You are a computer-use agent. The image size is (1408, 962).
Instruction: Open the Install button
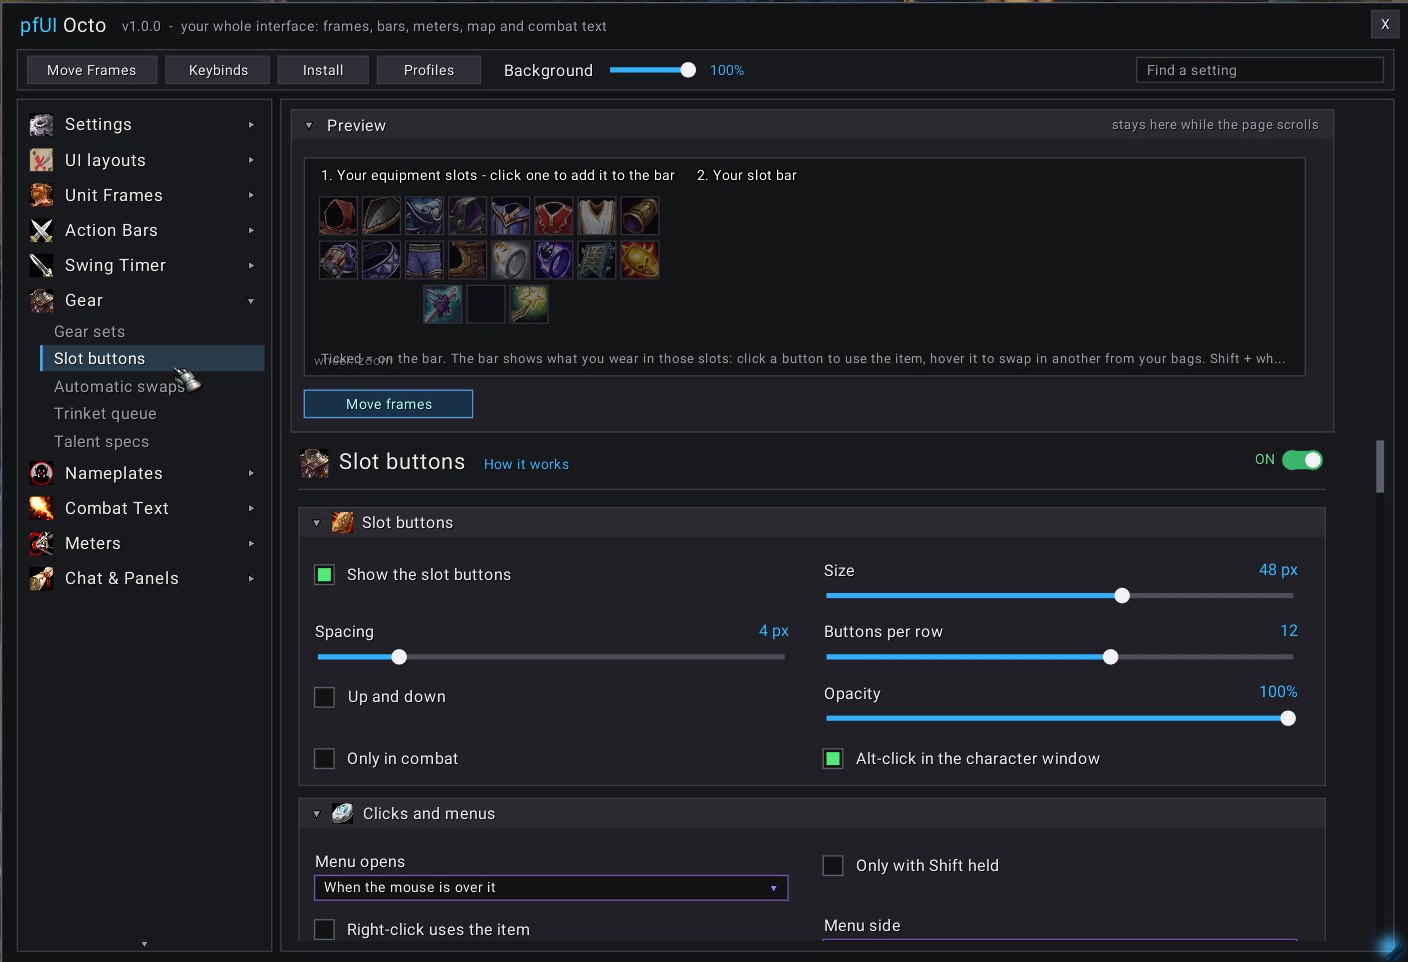point(323,70)
